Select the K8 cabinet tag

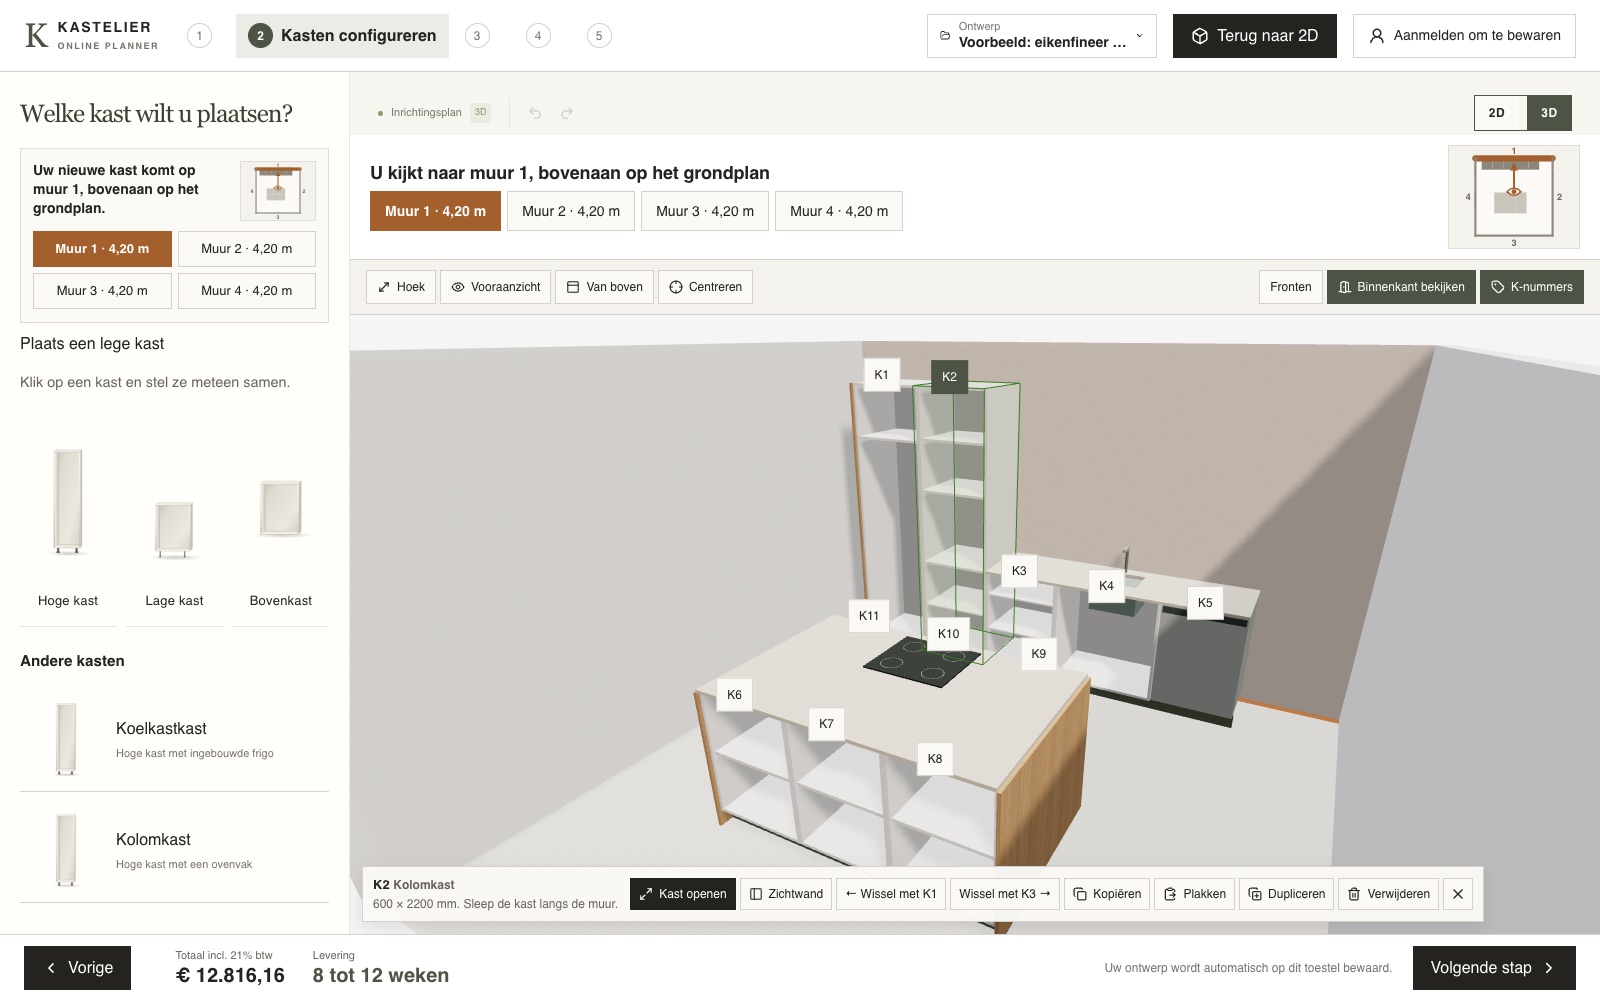point(935,759)
